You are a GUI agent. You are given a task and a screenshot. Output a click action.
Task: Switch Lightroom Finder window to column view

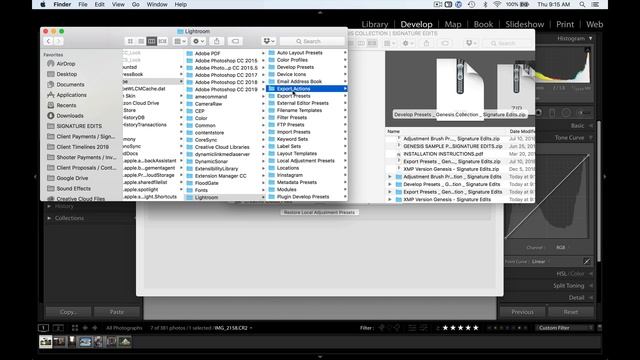click(151, 41)
